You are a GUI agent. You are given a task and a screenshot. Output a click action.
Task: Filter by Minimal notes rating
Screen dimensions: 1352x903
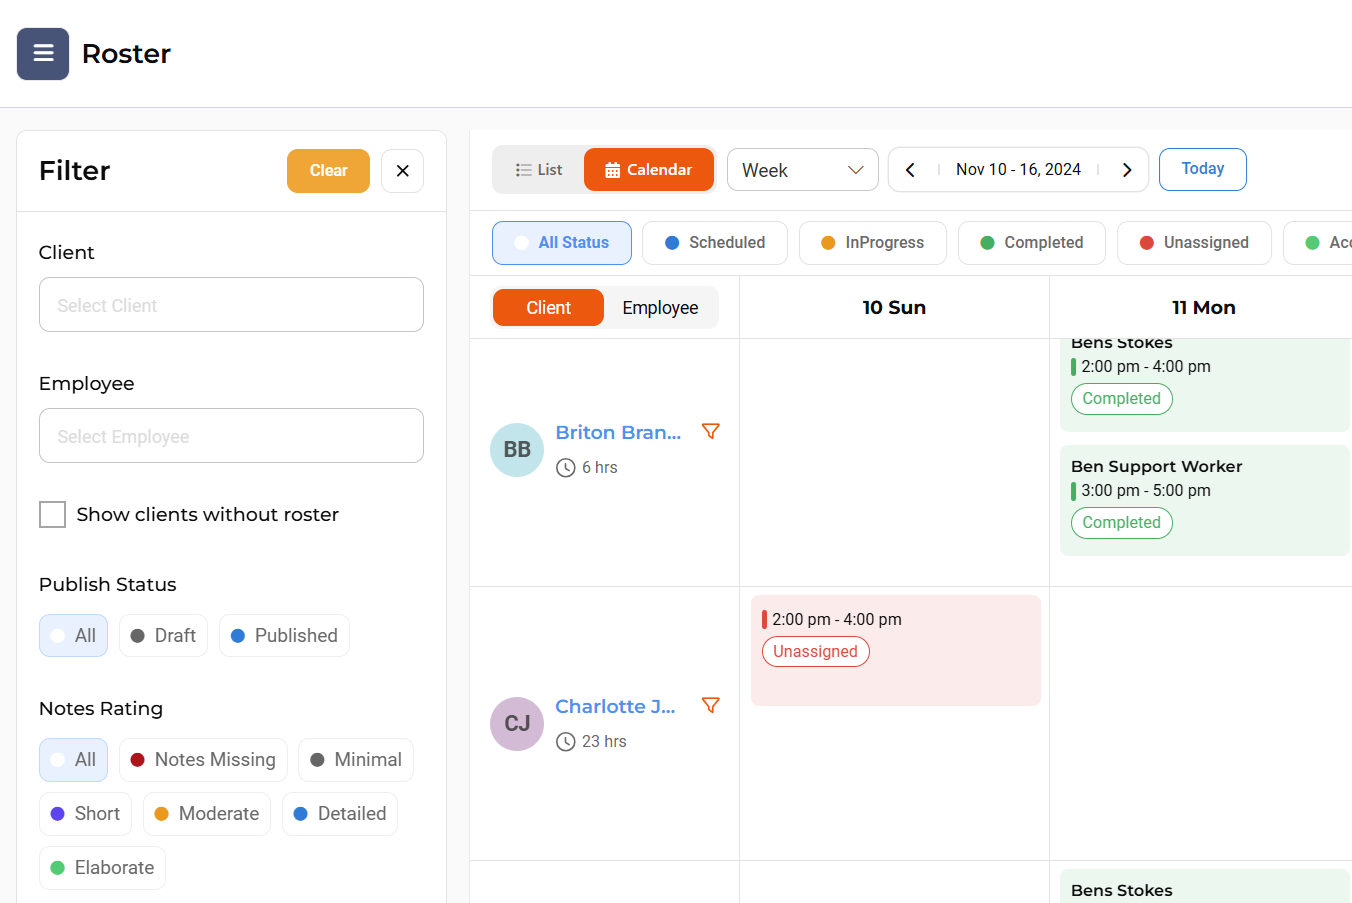tap(356, 760)
